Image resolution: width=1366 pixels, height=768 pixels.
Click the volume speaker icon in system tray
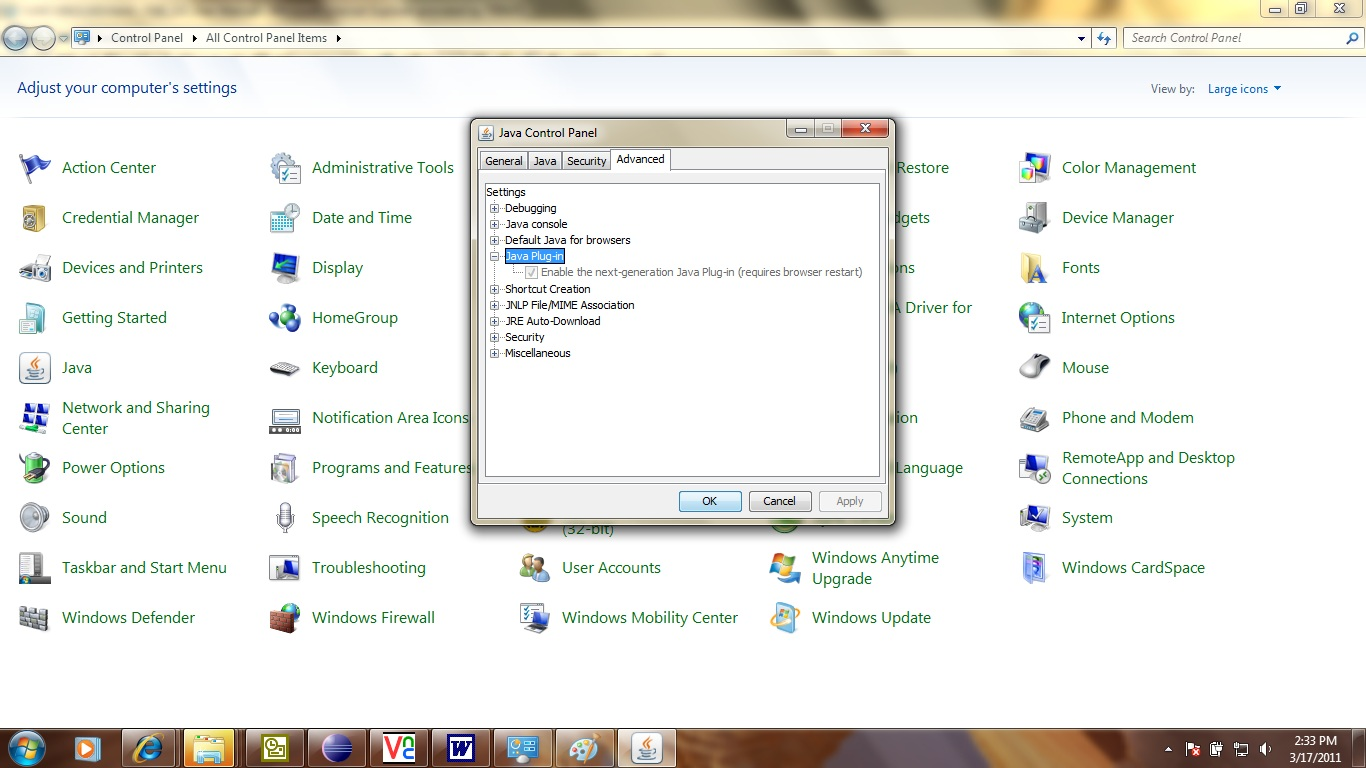pyautogui.click(x=1265, y=749)
